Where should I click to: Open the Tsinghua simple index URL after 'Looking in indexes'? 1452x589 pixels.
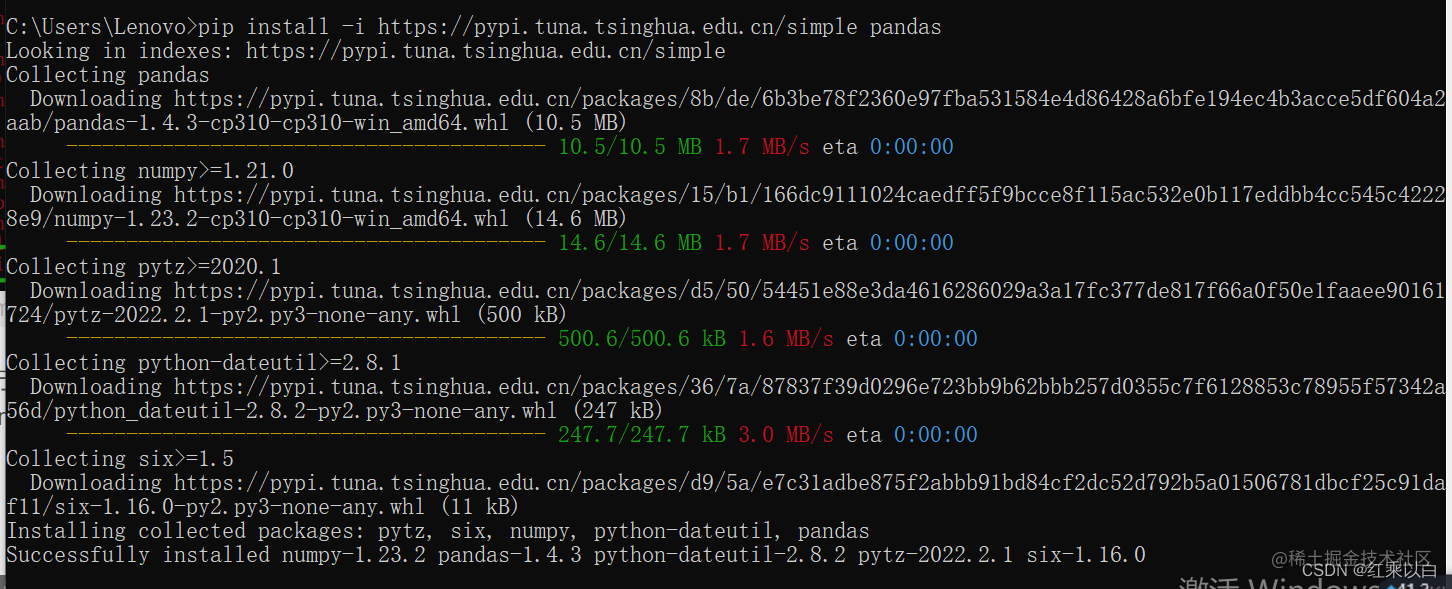(485, 51)
